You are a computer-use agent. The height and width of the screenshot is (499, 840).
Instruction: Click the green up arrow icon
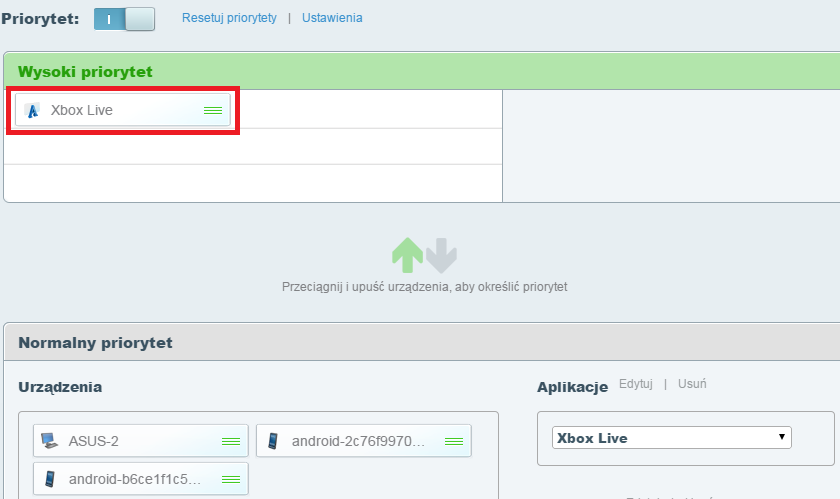coord(407,256)
